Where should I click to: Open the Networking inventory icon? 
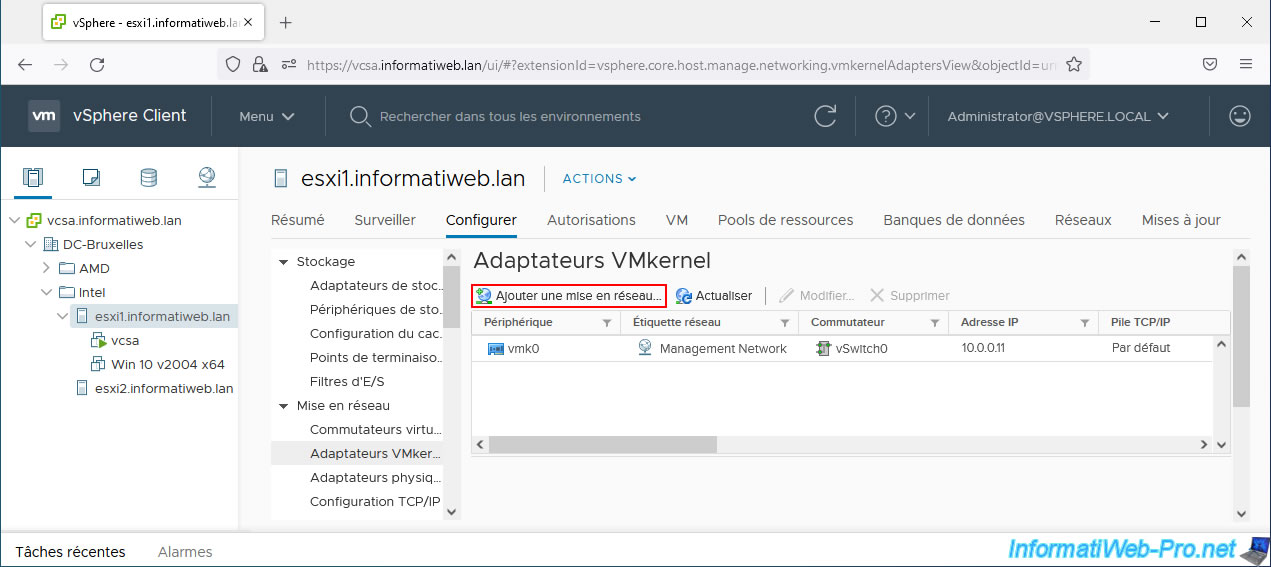206,178
